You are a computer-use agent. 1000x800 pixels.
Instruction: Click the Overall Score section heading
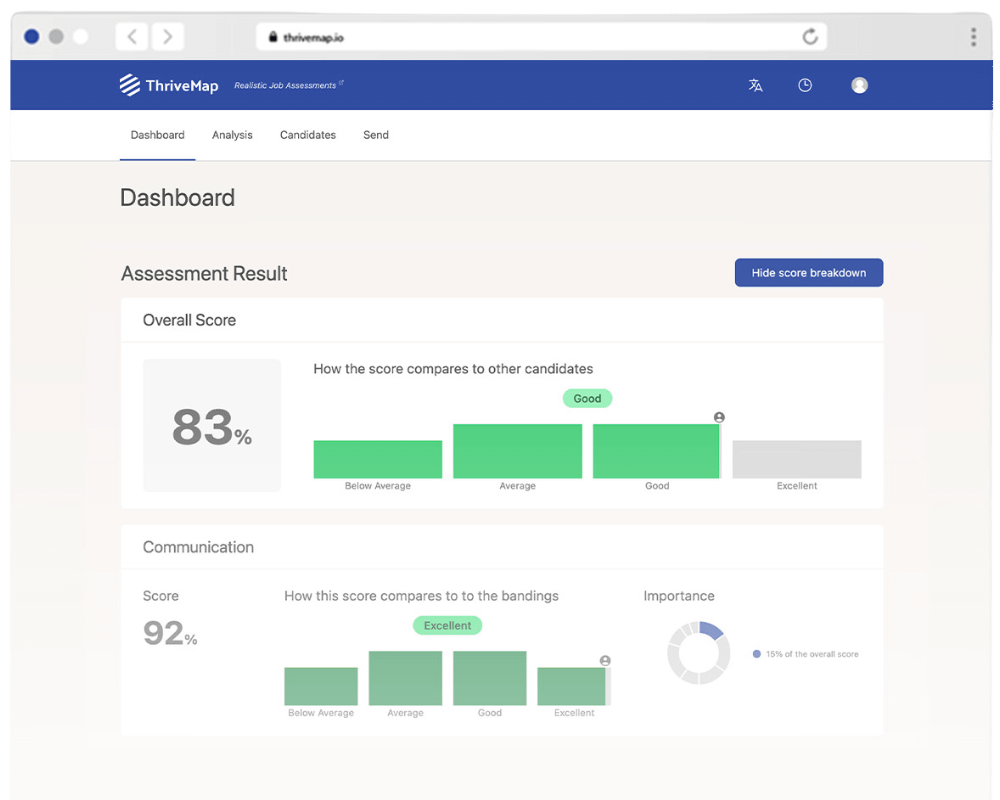(x=189, y=320)
